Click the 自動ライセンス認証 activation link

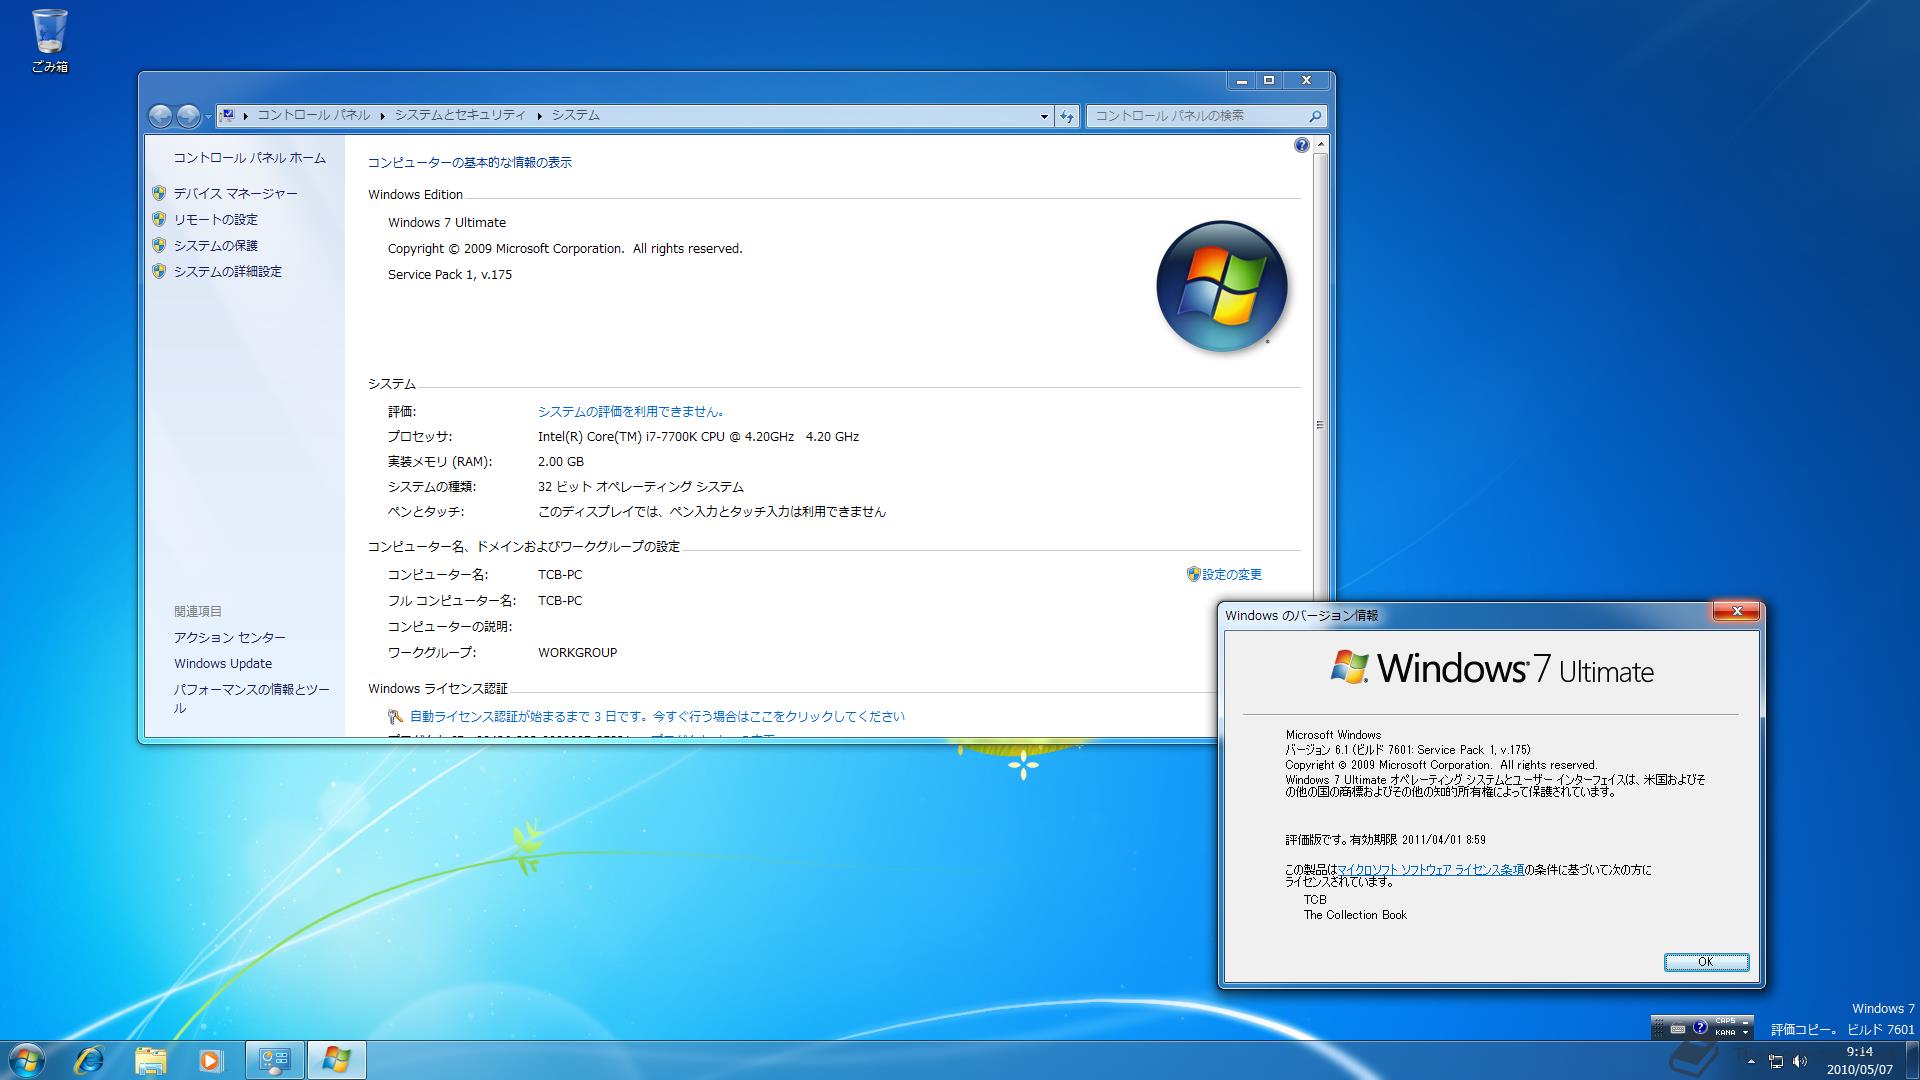[x=657, y=717]
